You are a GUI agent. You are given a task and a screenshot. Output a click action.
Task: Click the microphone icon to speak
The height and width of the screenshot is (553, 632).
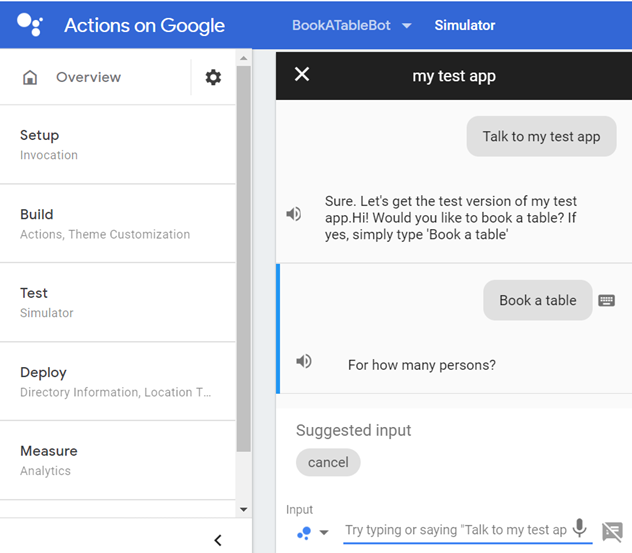click(579, 529)
